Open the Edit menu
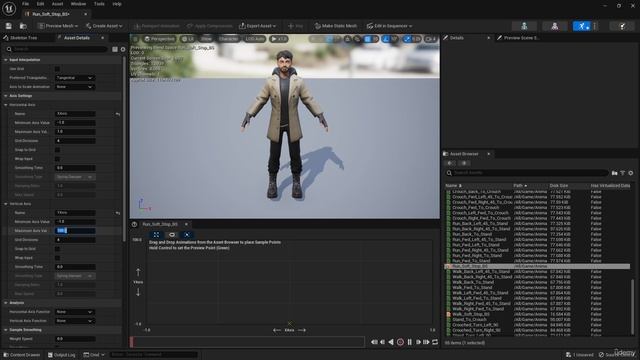Screen dimensions: 640x360 coord(40,4)
